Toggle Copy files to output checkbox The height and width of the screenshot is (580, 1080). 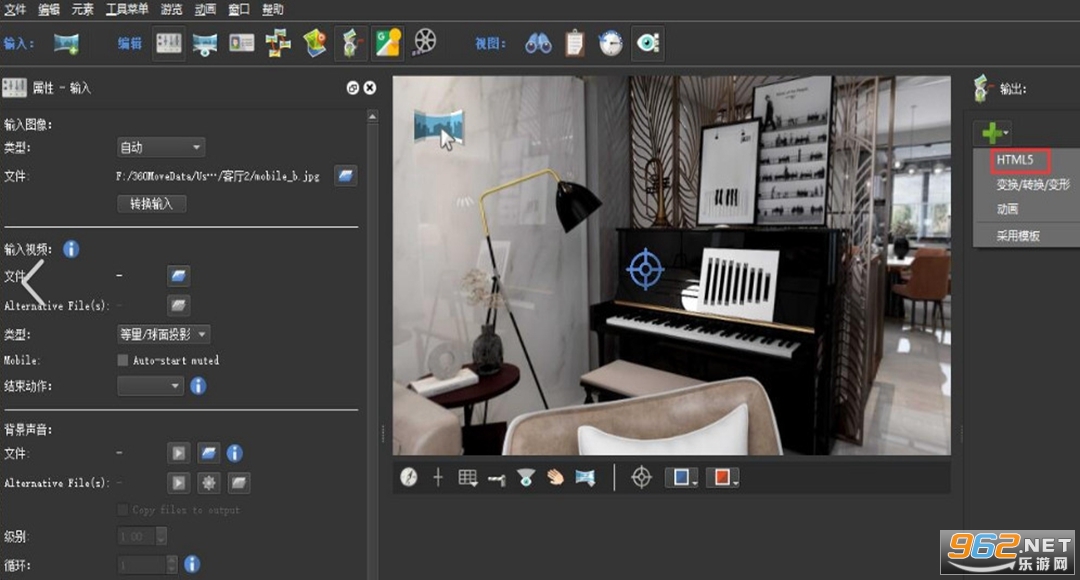pos(123,510)
